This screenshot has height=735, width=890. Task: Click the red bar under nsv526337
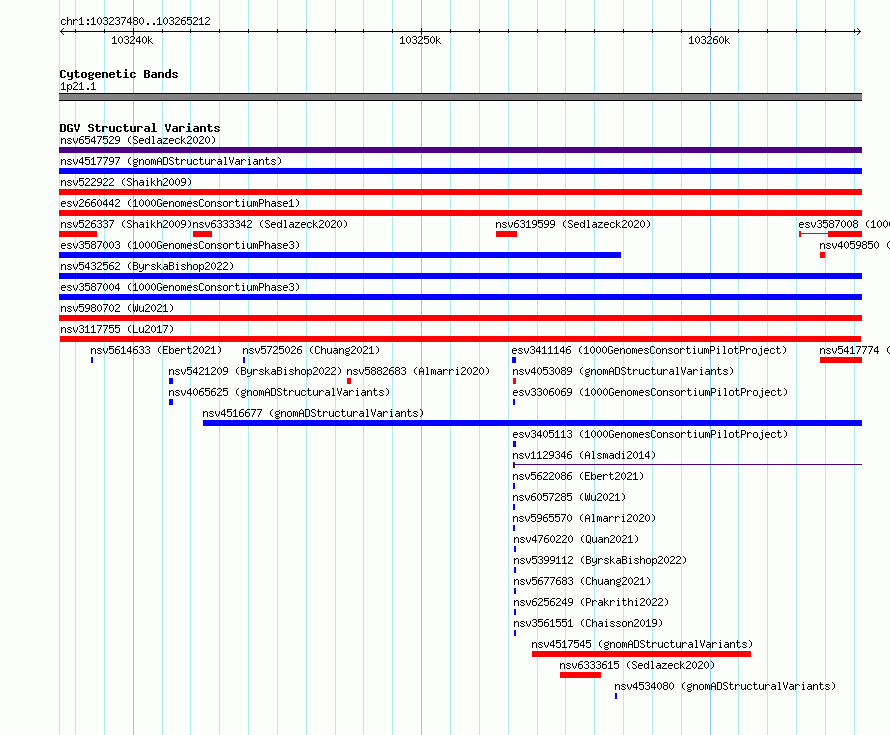click(78, 234)
